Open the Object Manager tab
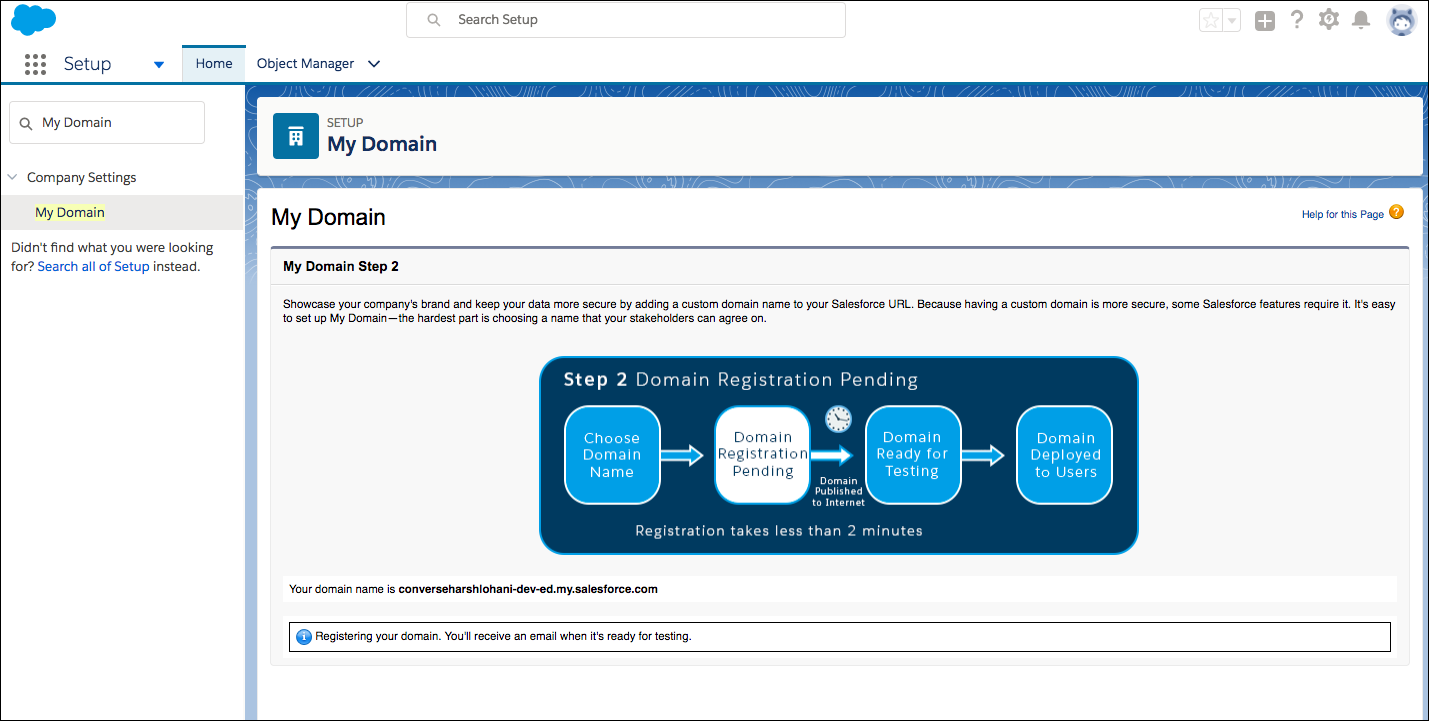This screenshot has height=721, width=1429. pyautogui.click(x=305, y=64)
